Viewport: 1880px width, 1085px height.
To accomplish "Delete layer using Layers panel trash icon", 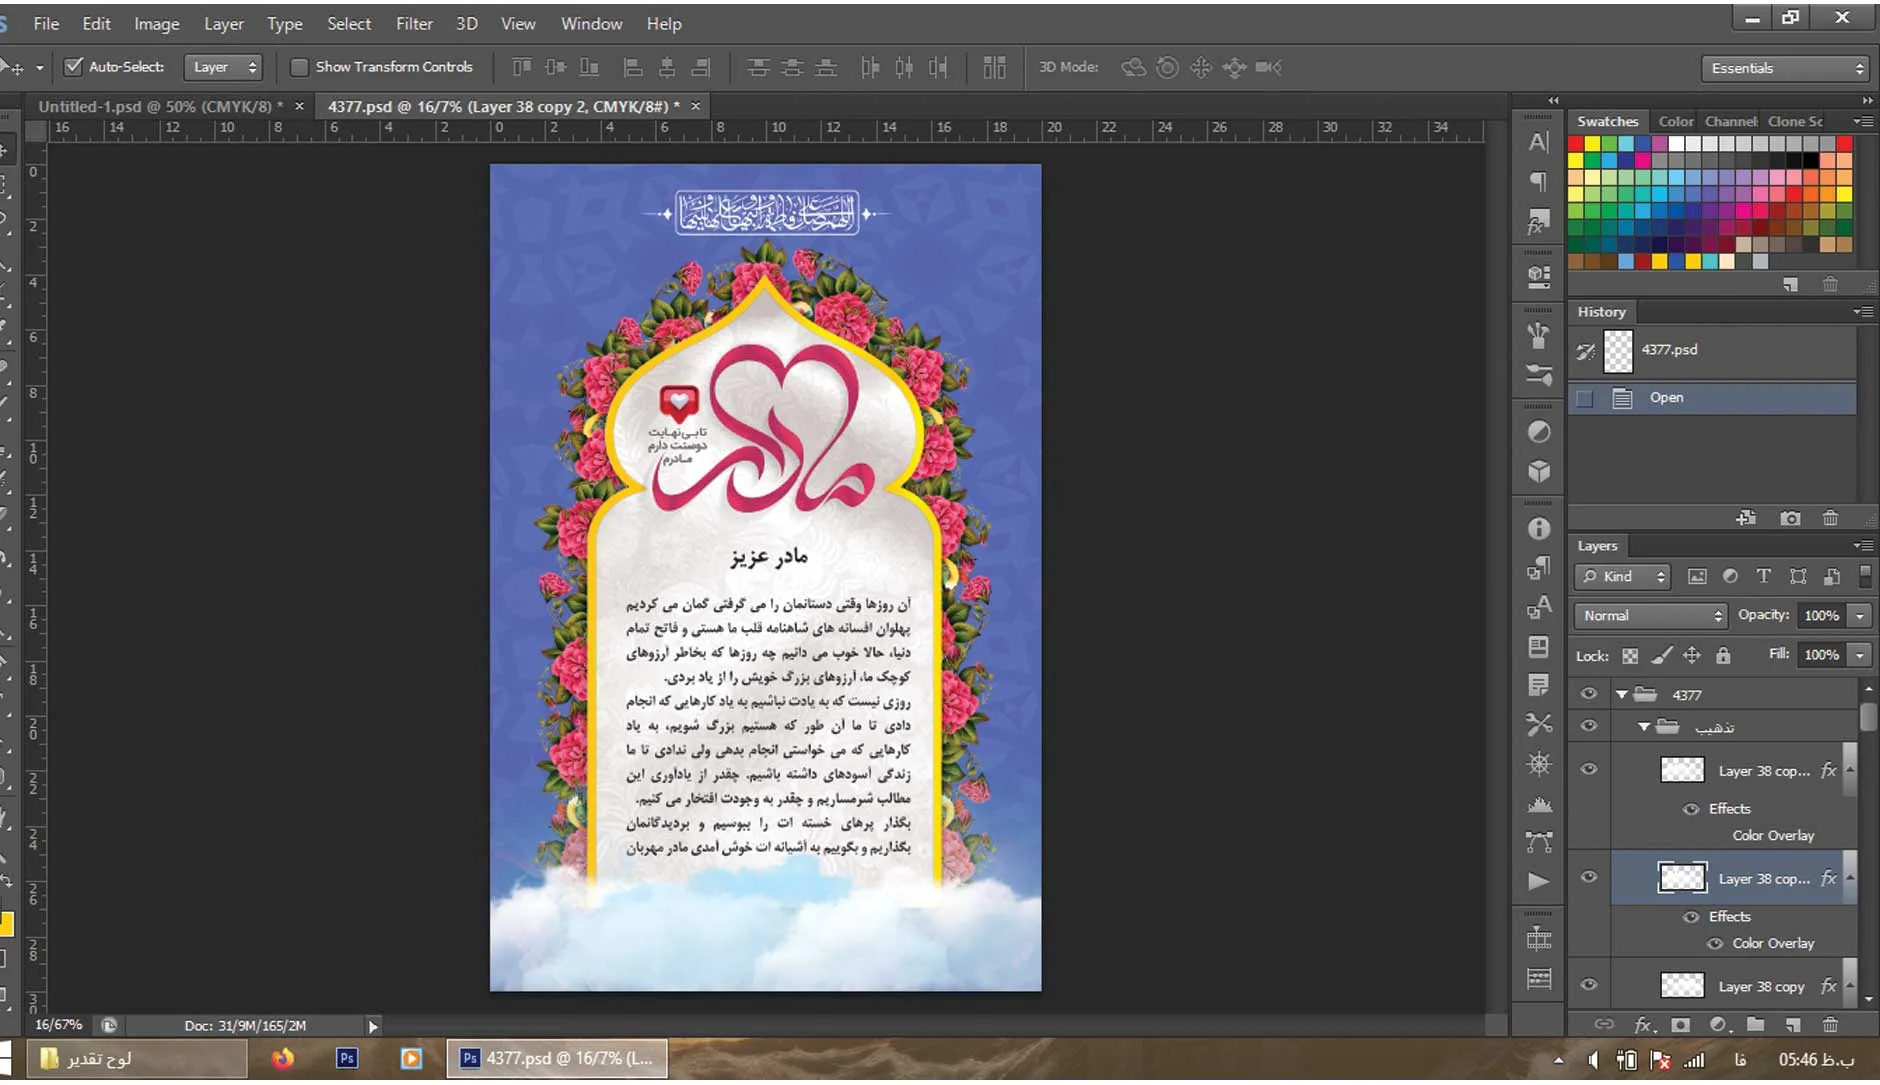I will (x=1830, y=1024).
